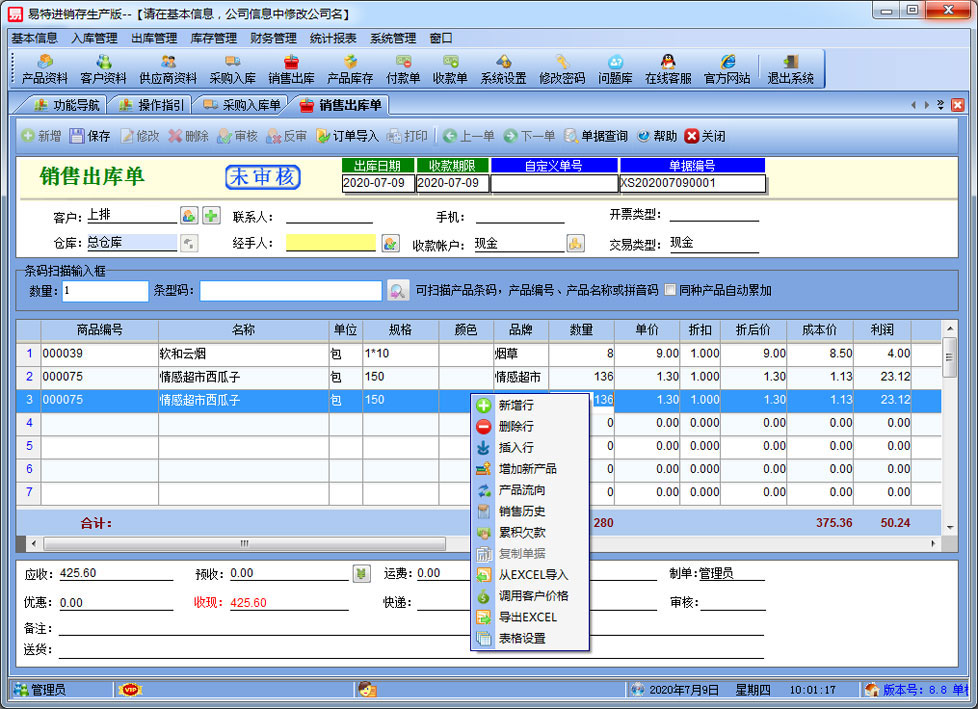Enable 同种产品自动累加 checkbox
The image size is (978, 709).
[x=670, y=291]
